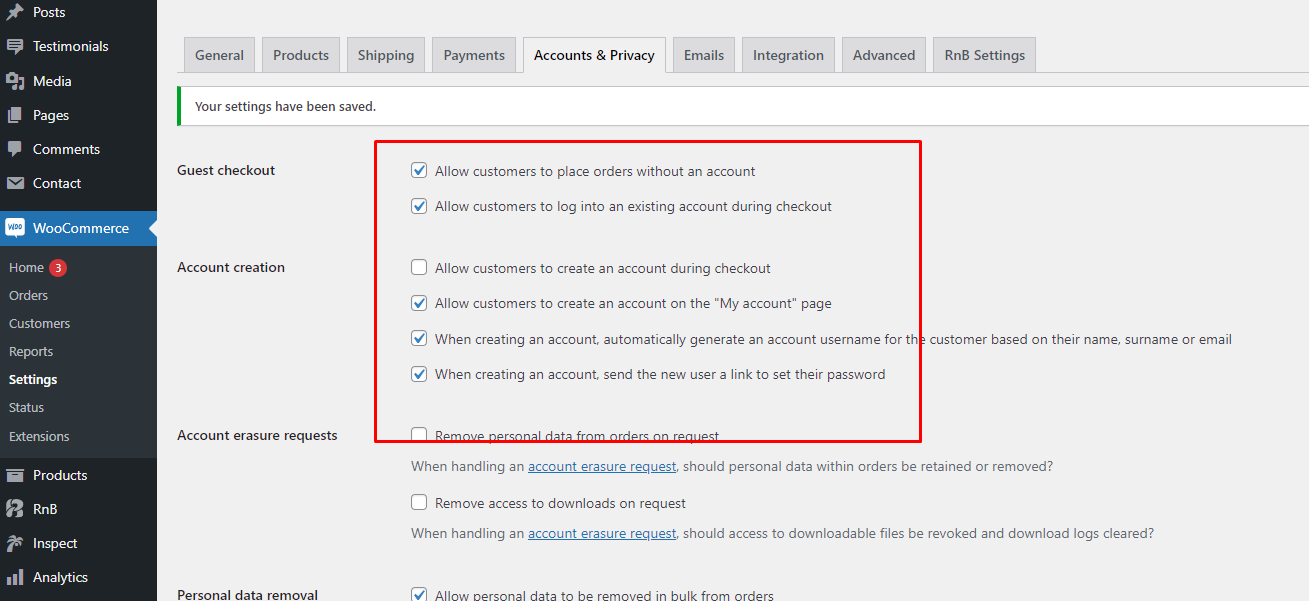Viewport: 1309px width, 601px height.
Task: Open the first account erasure request link
Action: point(602,467)
